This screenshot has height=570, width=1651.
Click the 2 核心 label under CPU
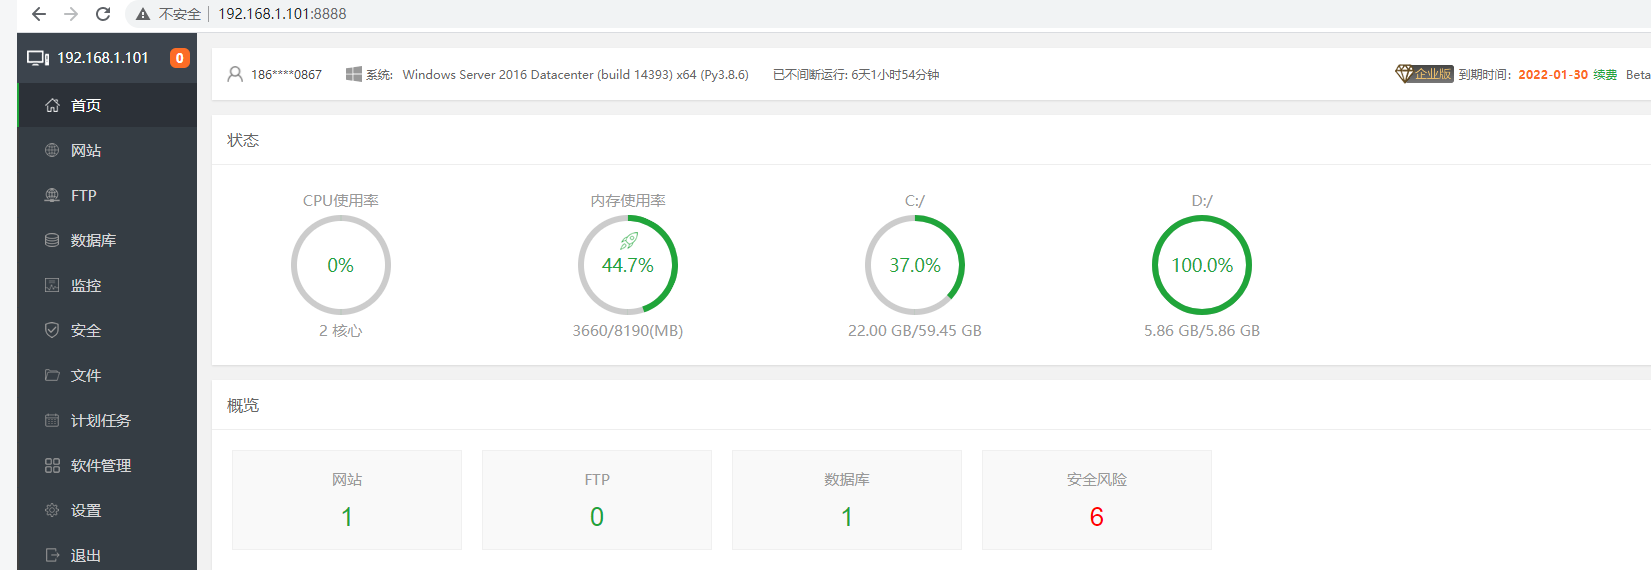(x=341, y=331)
